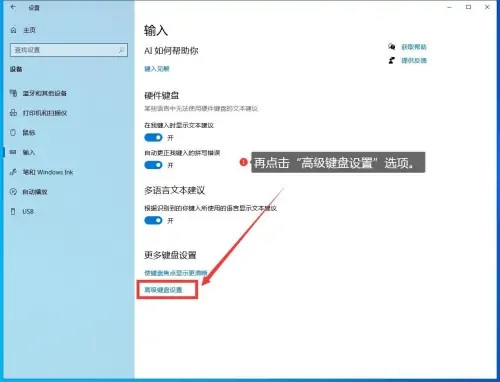
Task: Select the Pen and Windows Ink icon
Action: tap(13, 172)
